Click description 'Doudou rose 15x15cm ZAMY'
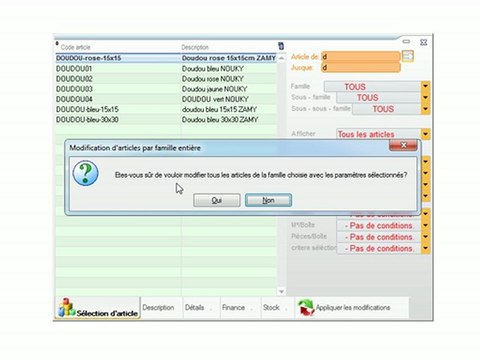 [x=229, y=58]
